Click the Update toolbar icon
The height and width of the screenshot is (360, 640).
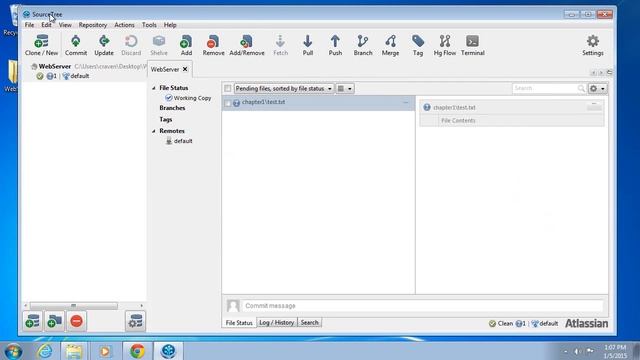(x=104, y=45)
